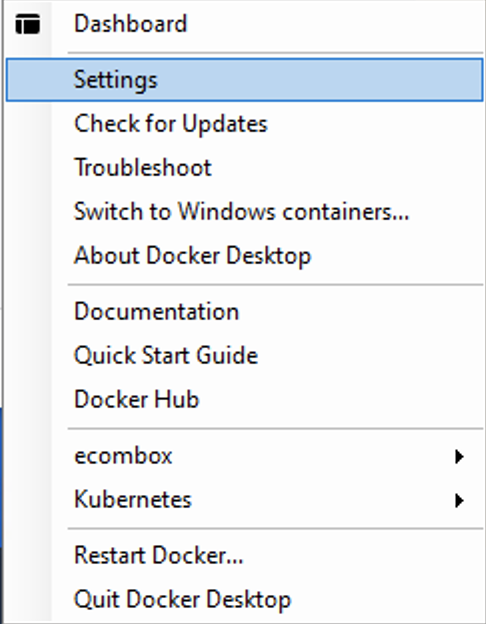Expand the ecombox submenu arrow

tap(459, 456)
